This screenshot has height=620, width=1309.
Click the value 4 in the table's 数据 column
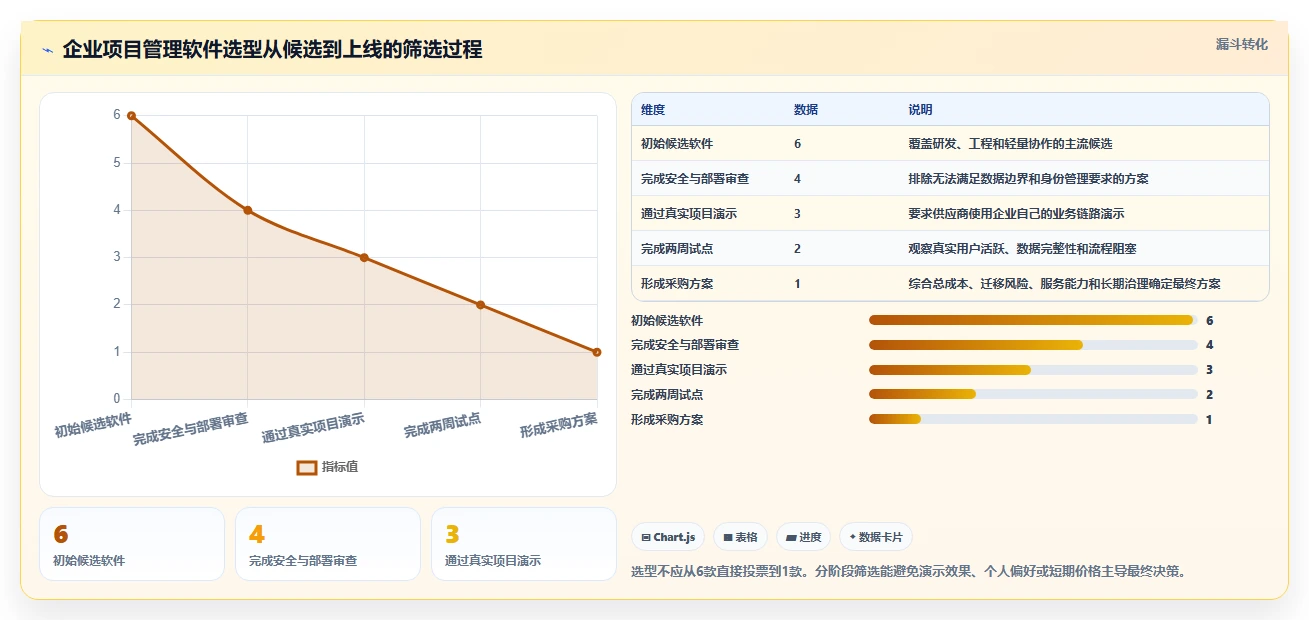click(x=797, y=179)
